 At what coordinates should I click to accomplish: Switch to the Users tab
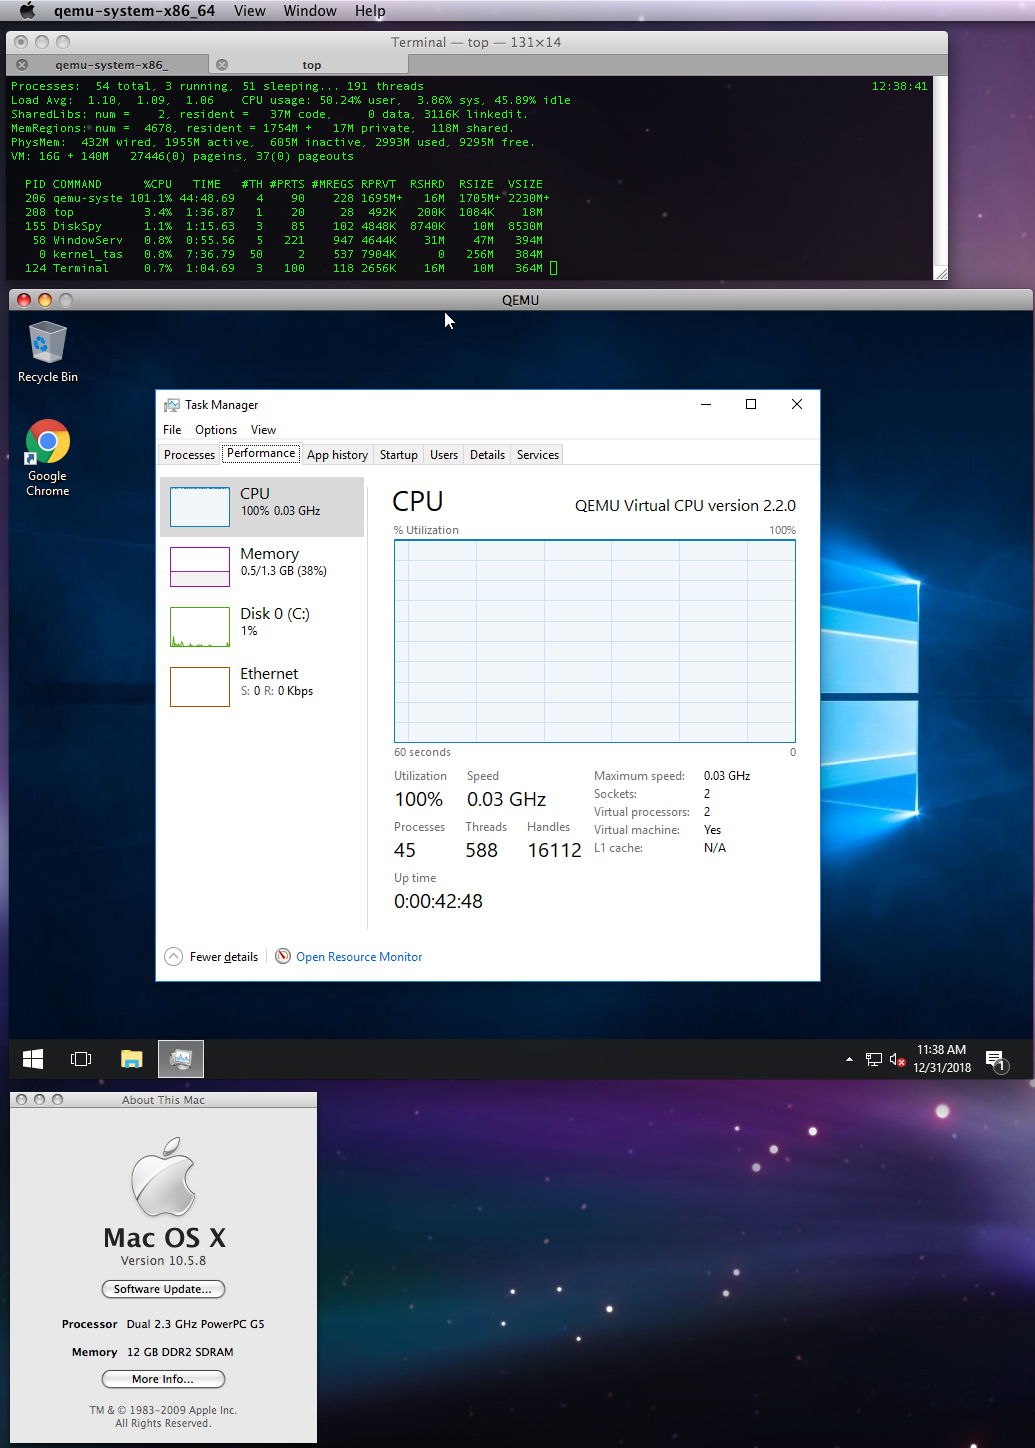click(x=444, y=455)
